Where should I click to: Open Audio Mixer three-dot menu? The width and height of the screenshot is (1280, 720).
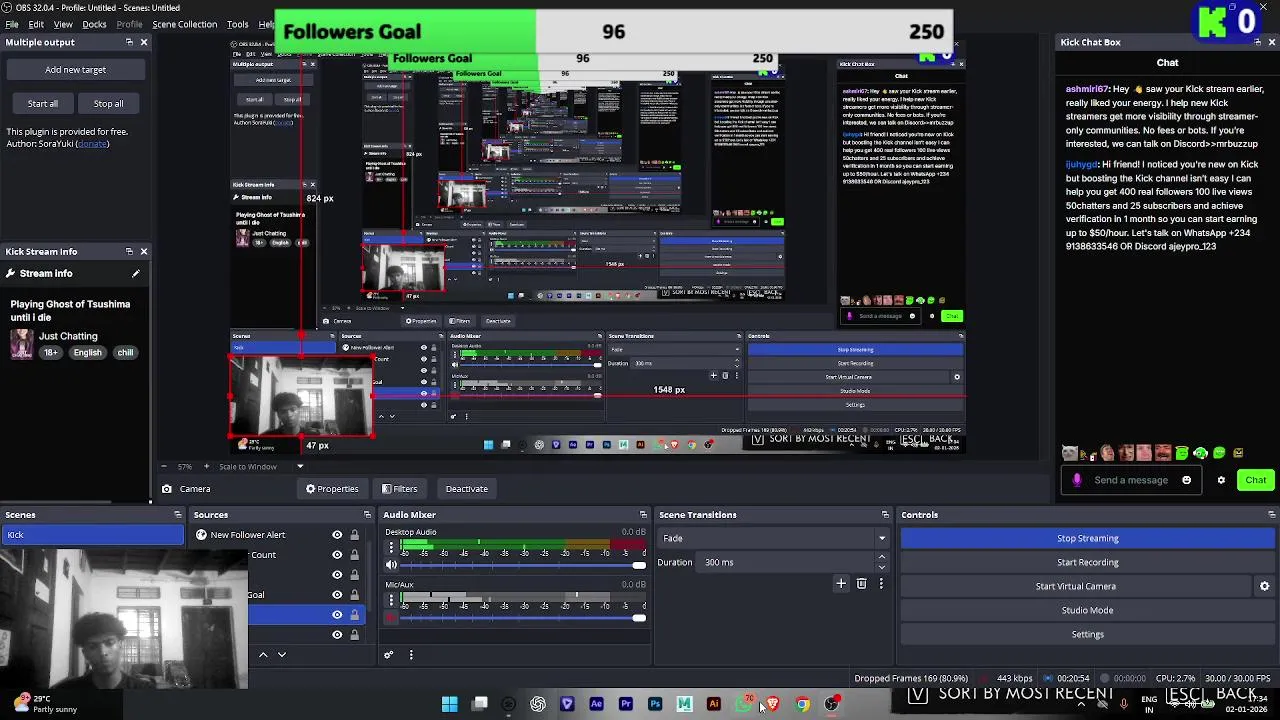411,655
